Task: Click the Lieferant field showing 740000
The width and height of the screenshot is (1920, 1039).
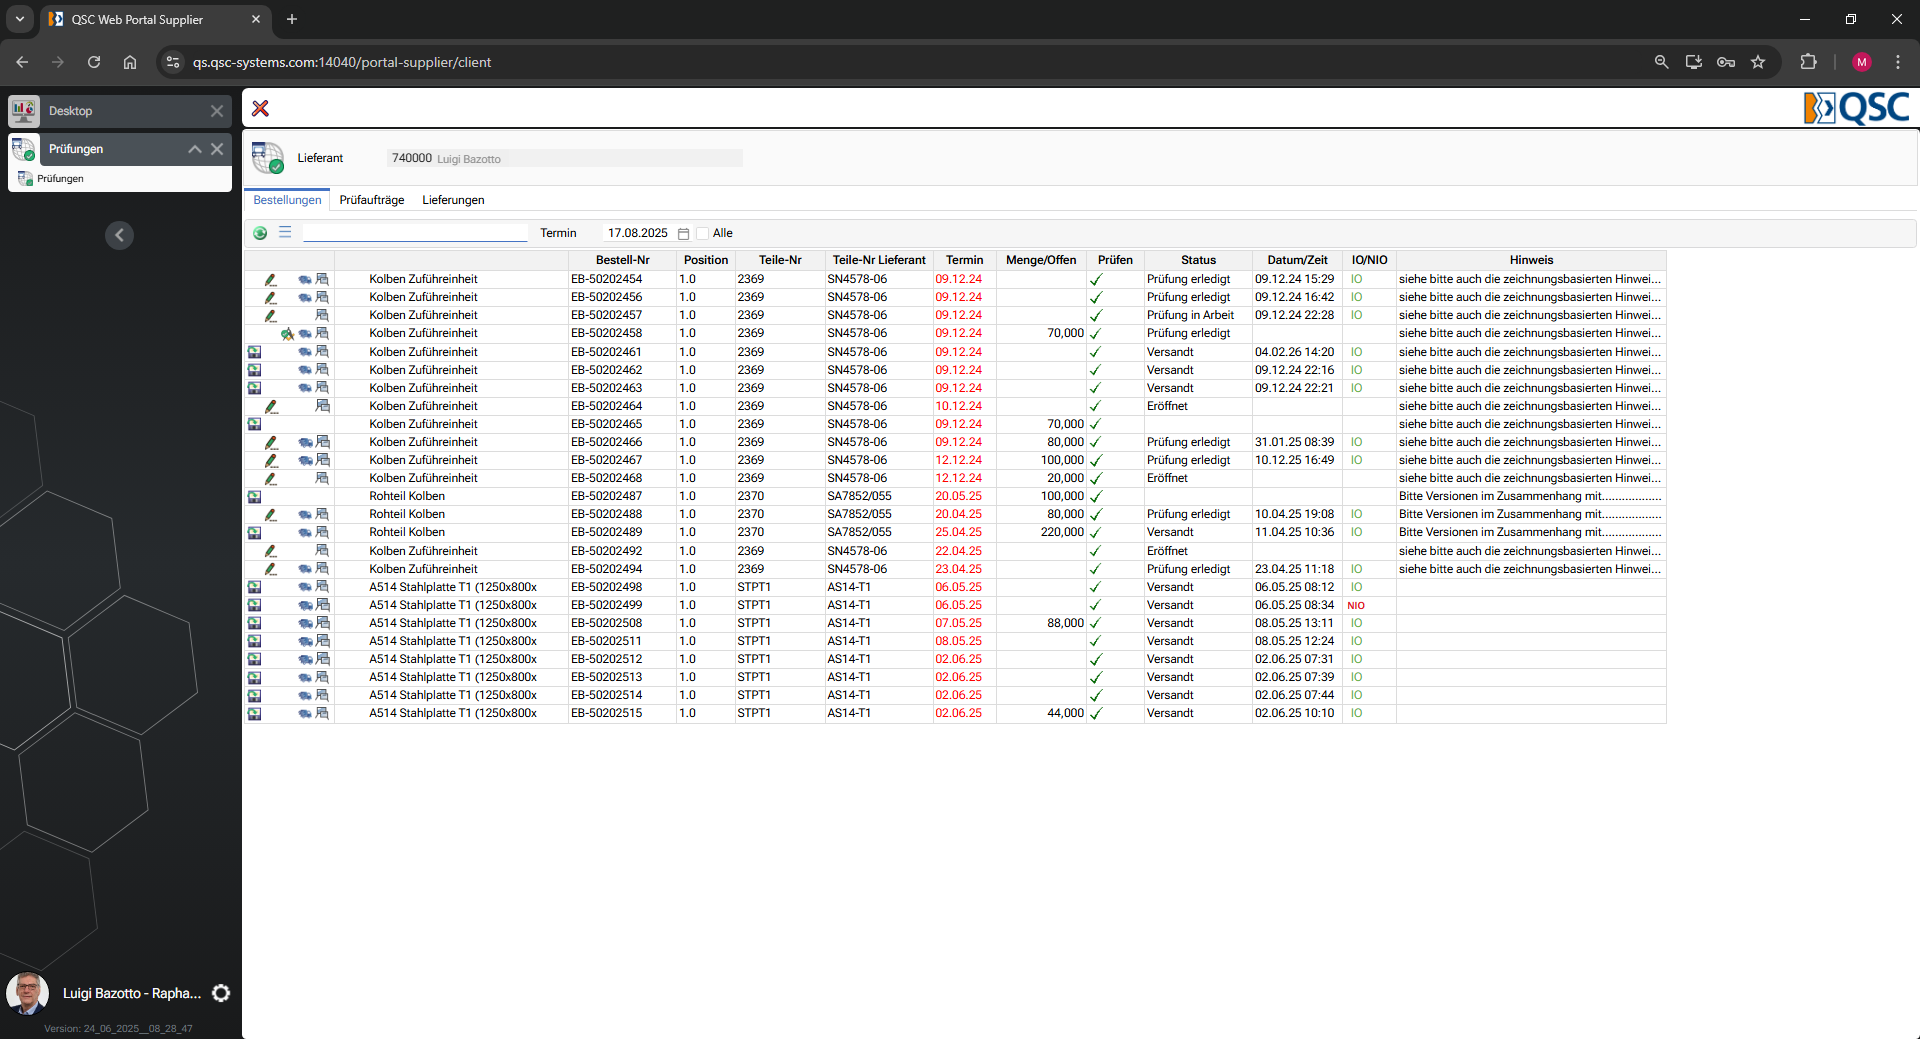Action: (564, 158)
